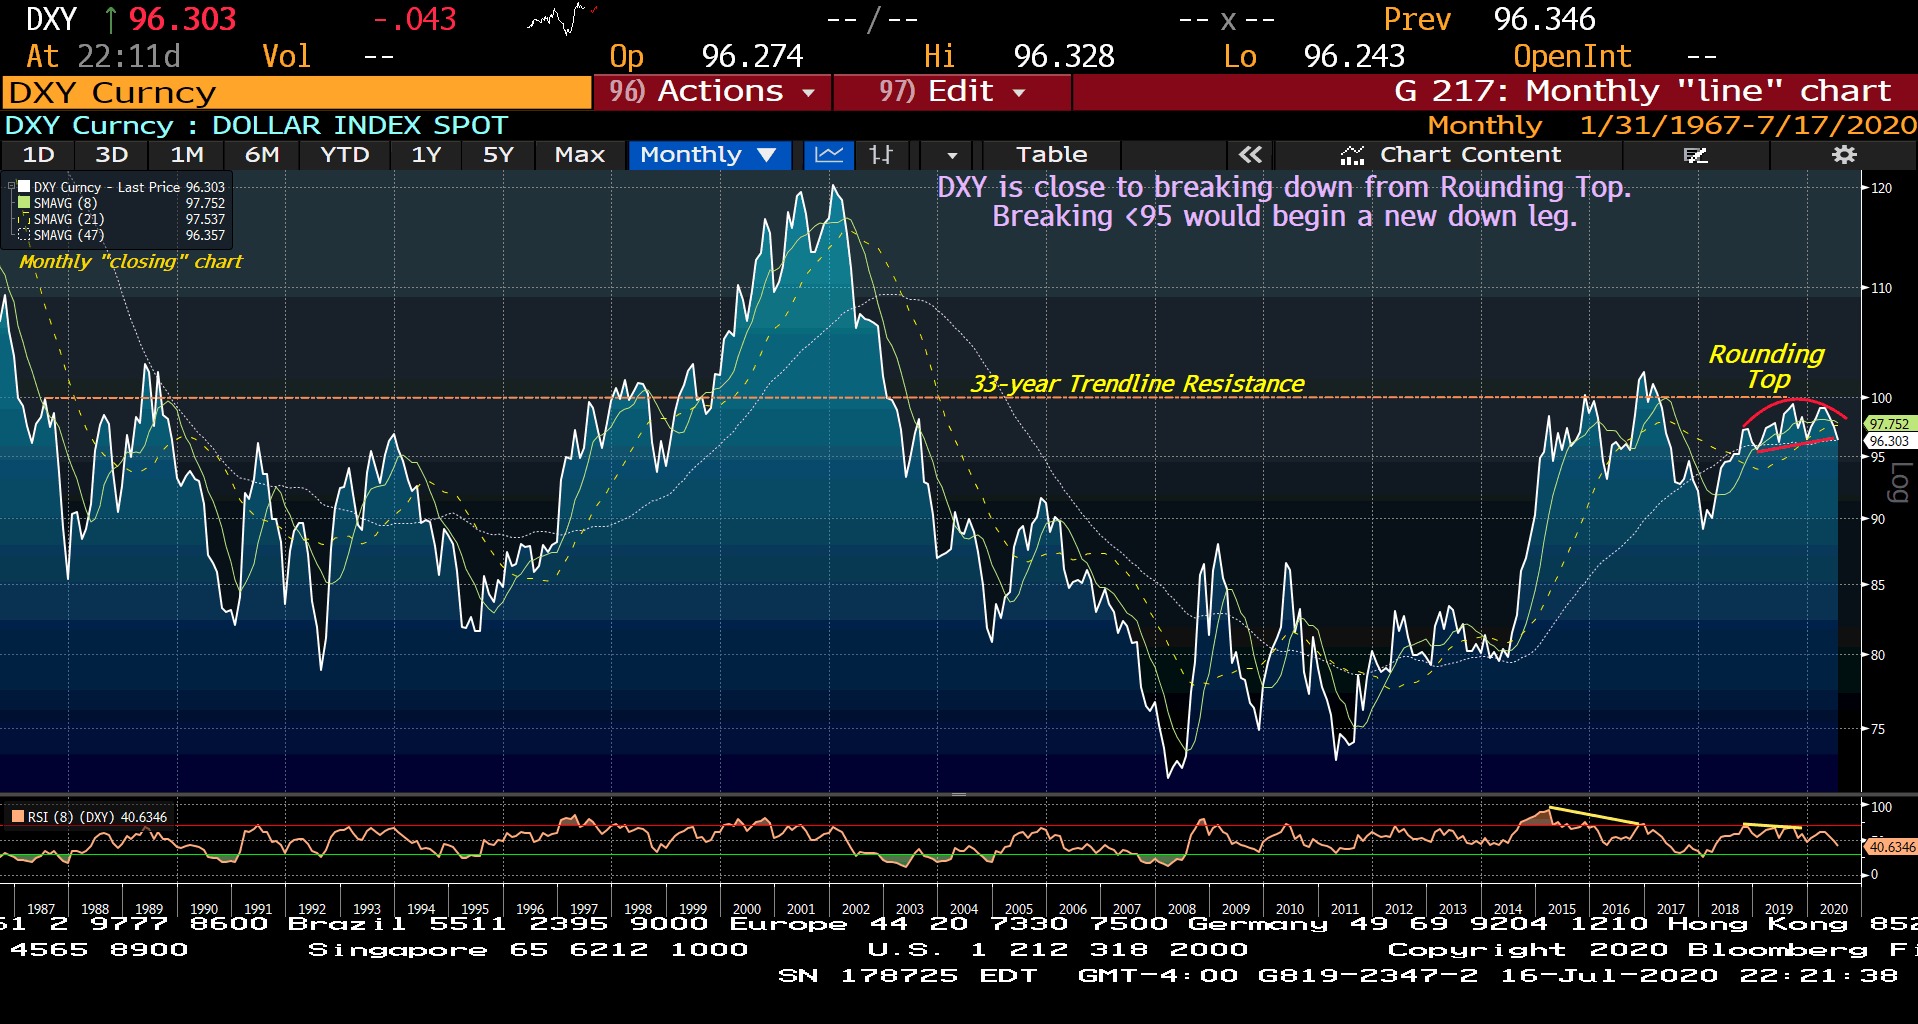Click the Monthly period label by date range
The width and height of the screenshot is (1918, 1024).
(1485, 125)
